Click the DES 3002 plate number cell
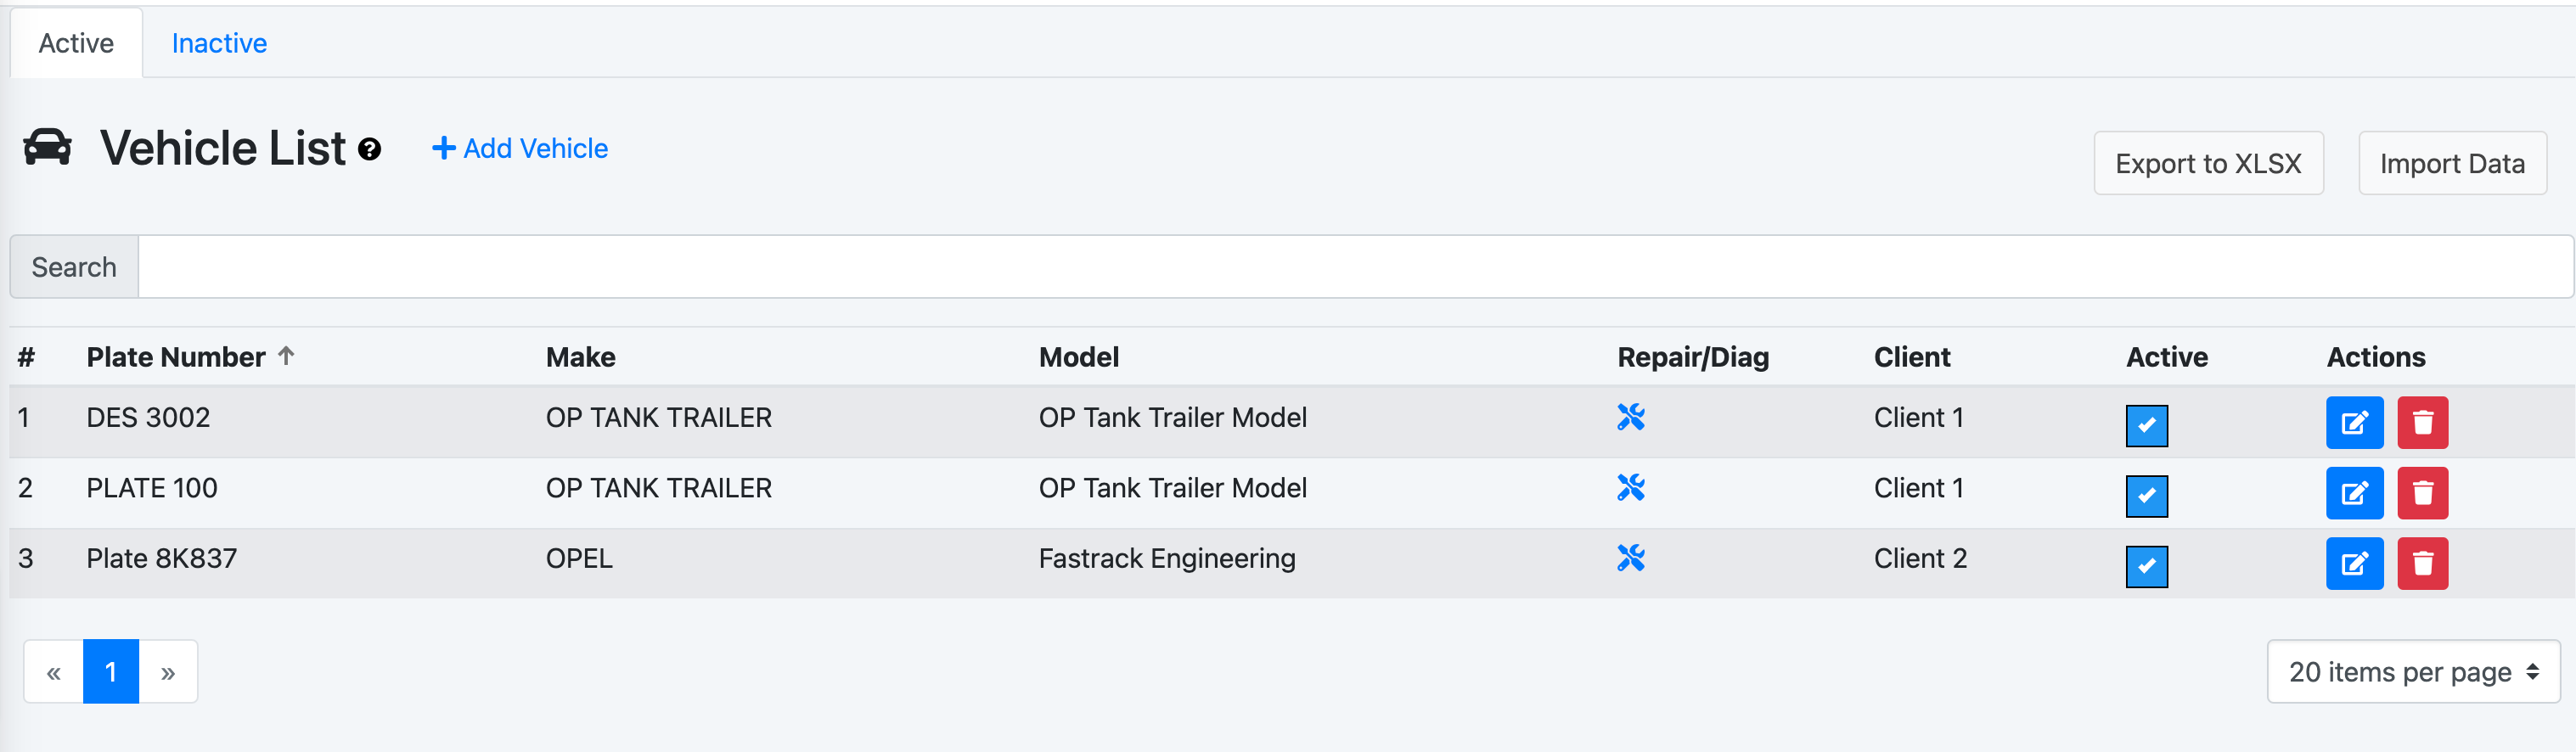2576x752 pixels. point(148,417)
